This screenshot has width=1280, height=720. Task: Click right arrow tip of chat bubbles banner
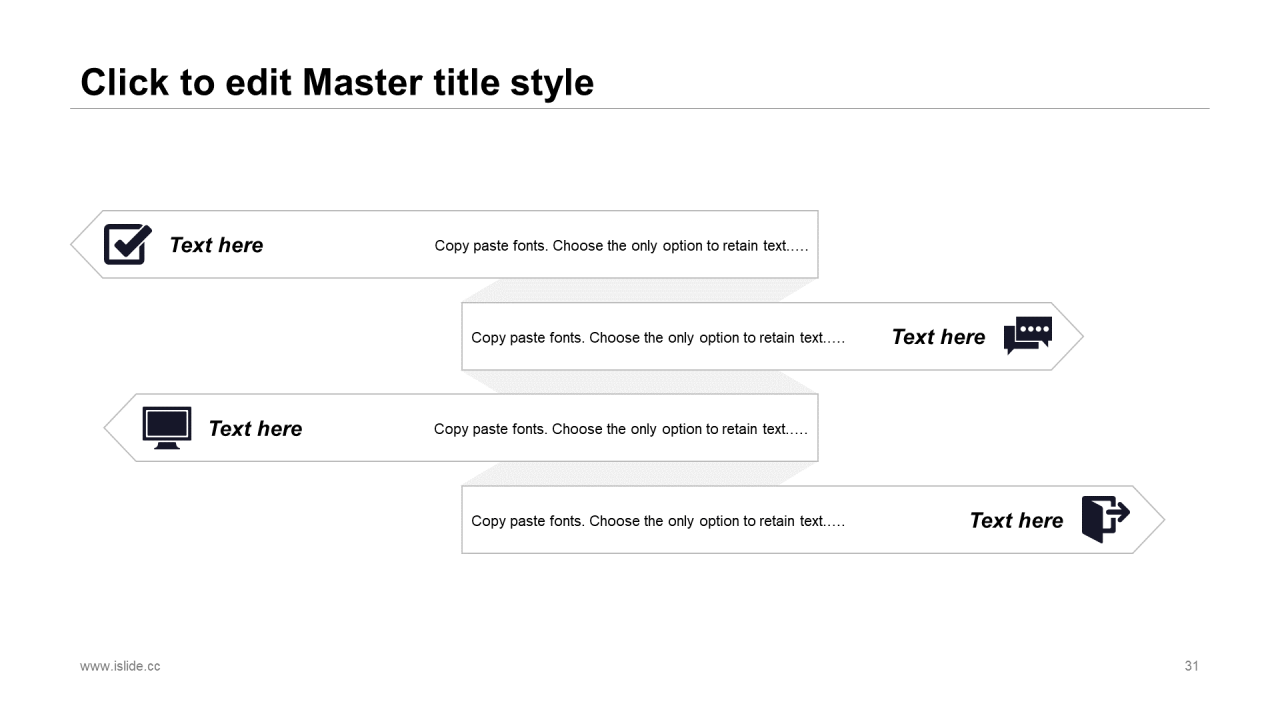[x=1072, y=337]
